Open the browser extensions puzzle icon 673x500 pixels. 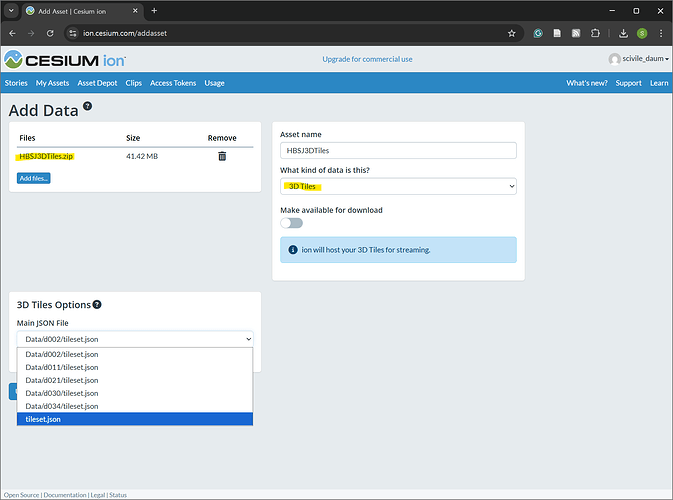(595, 33)
